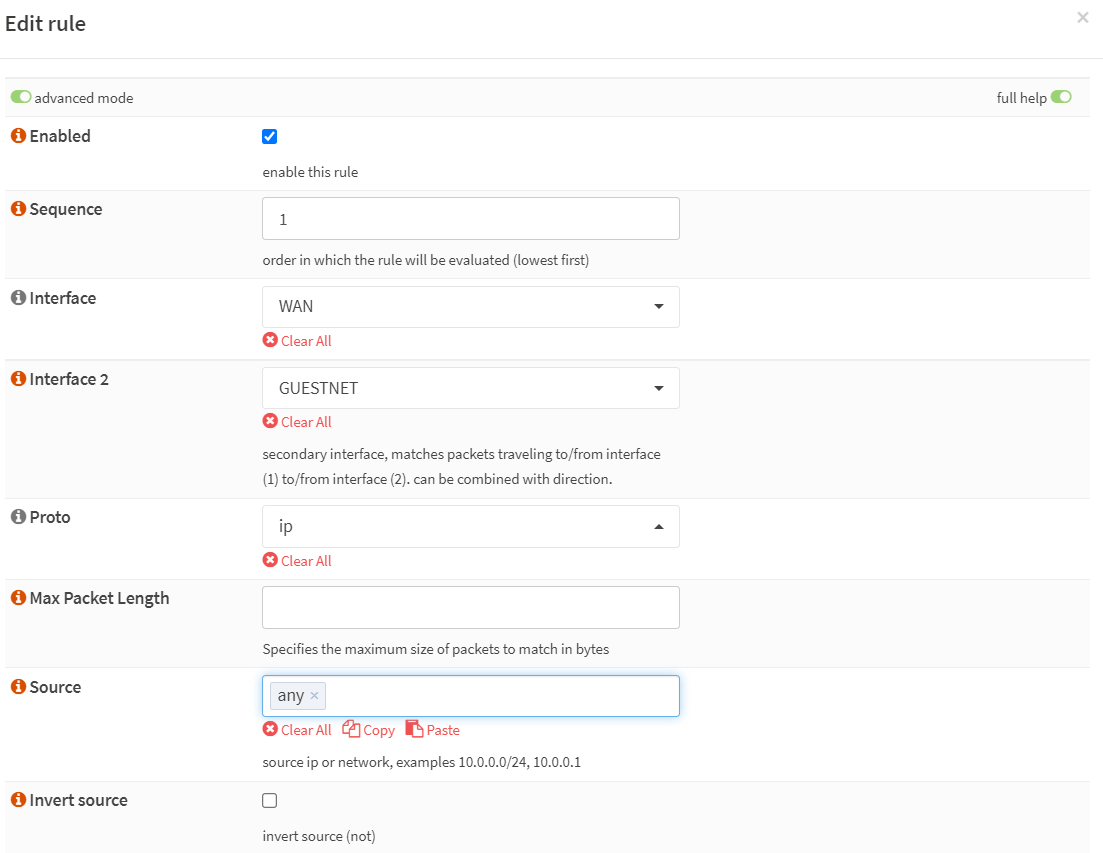Toggle the advanced mode switch
This screenshot has height=853, width=1103.
tap(21, 98)
